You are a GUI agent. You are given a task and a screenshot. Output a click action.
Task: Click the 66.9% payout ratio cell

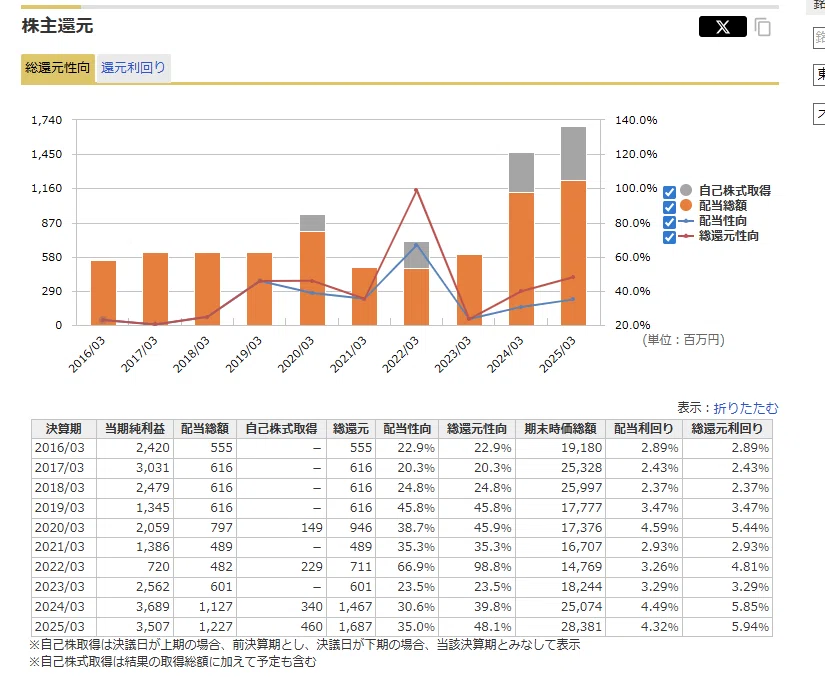(x=407, y=567)
